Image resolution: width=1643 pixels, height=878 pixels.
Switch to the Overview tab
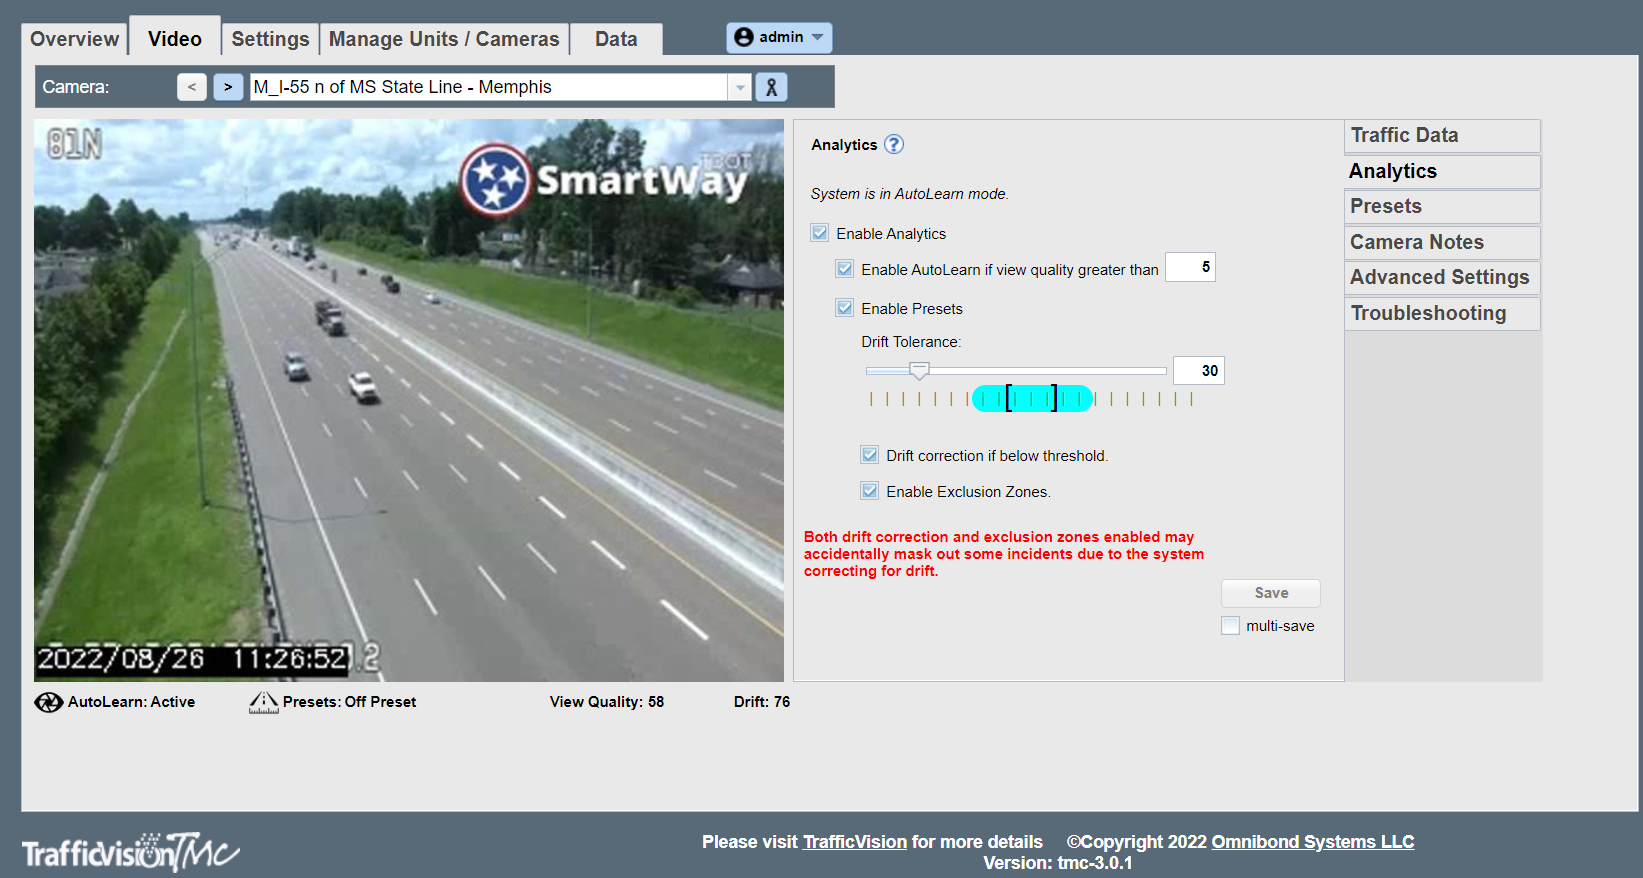click(74, 39)
